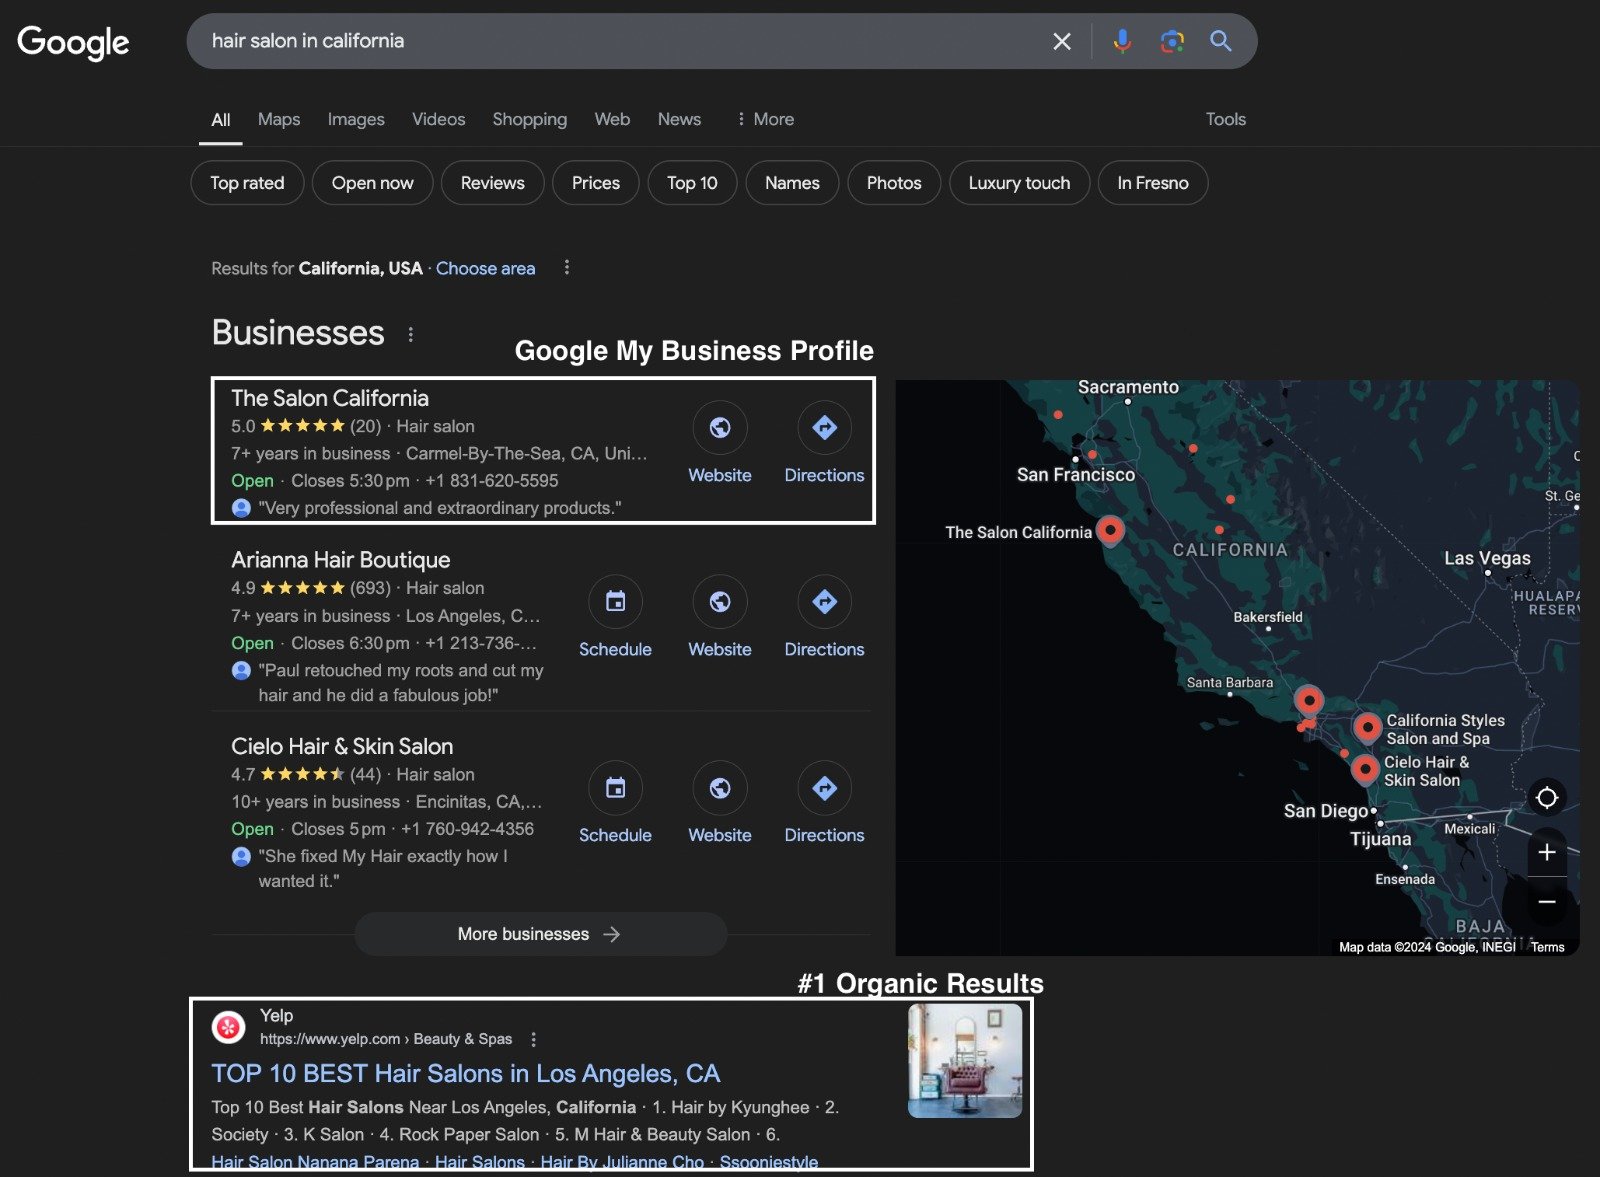The image size is (1600, 1177).
Task: Enable the In Fresno filter chip
Action: [x=1152, y=183]
